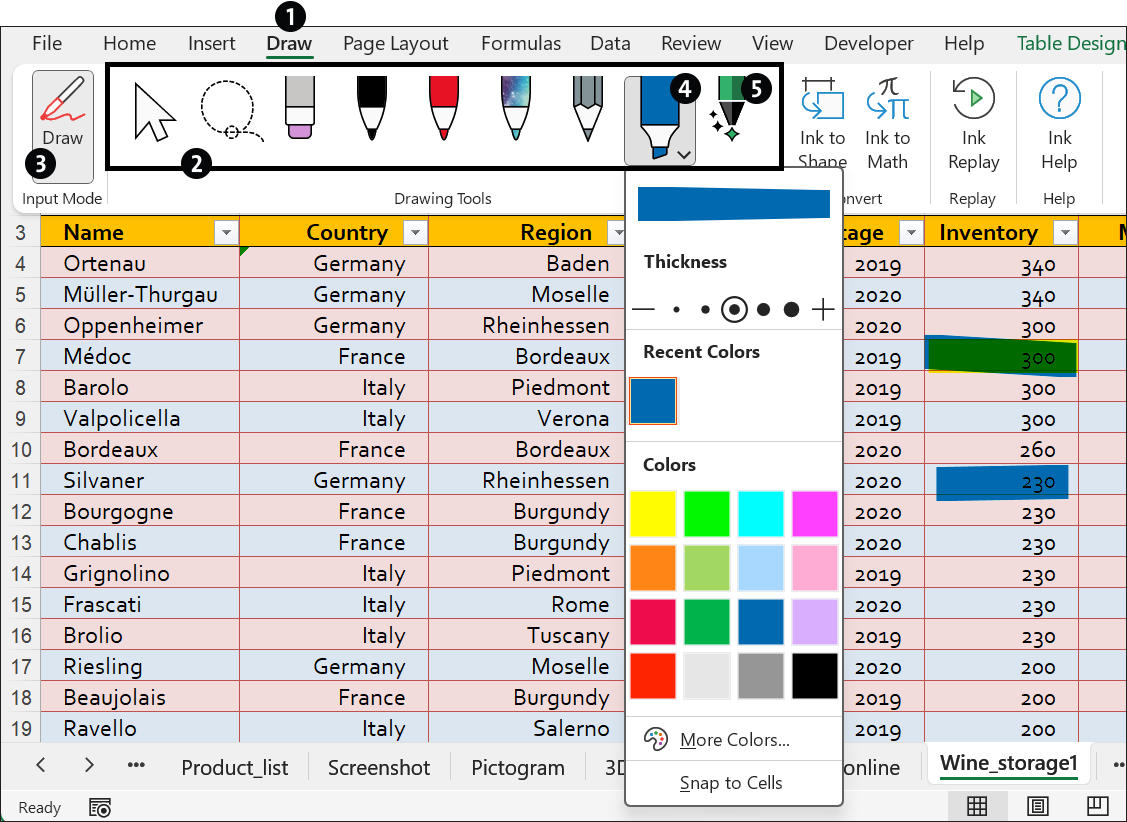The width and height of the screenshot is (1127, 822).
Task: Switch to Page Break Preview view
Action: tap(1098, 807)
